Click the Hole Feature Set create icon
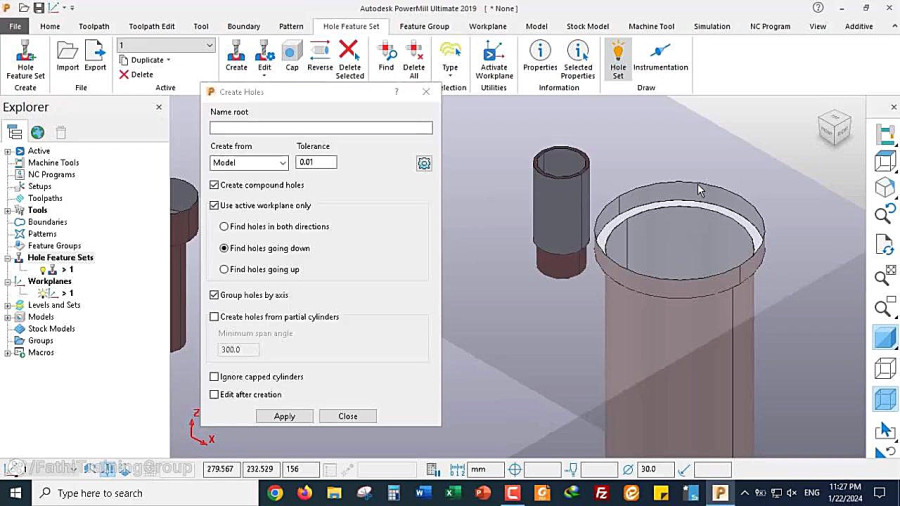Screen dimensions: 900x506 [25, 59]
